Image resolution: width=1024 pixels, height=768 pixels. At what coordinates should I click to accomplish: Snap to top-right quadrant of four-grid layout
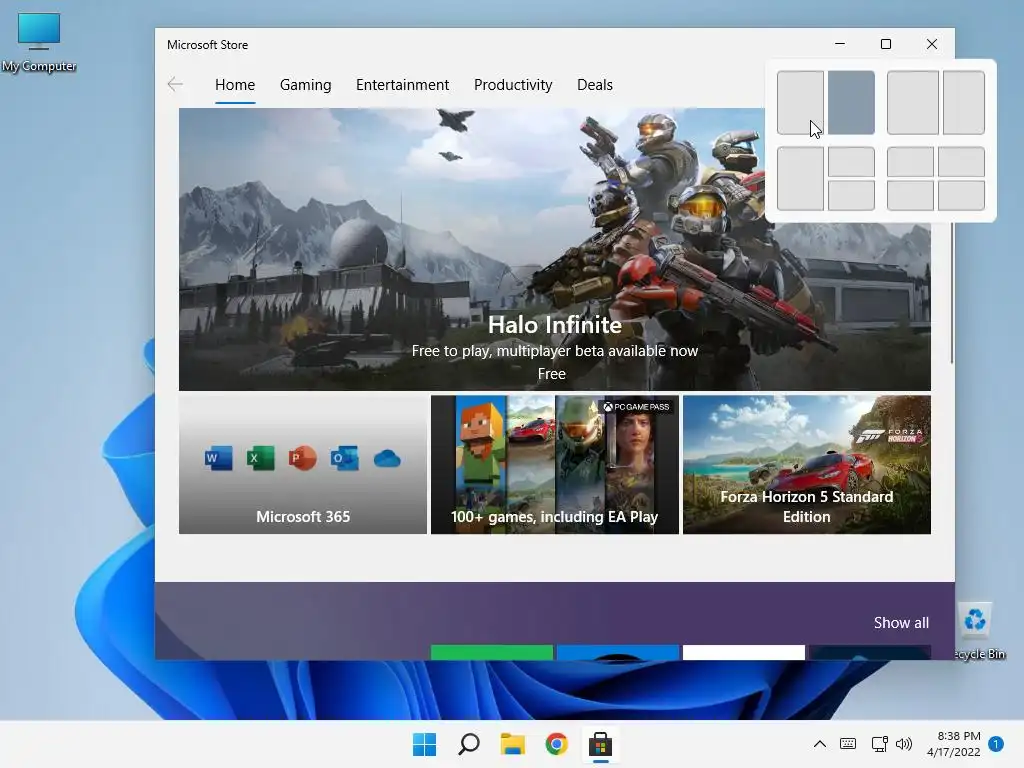(961, 161)
